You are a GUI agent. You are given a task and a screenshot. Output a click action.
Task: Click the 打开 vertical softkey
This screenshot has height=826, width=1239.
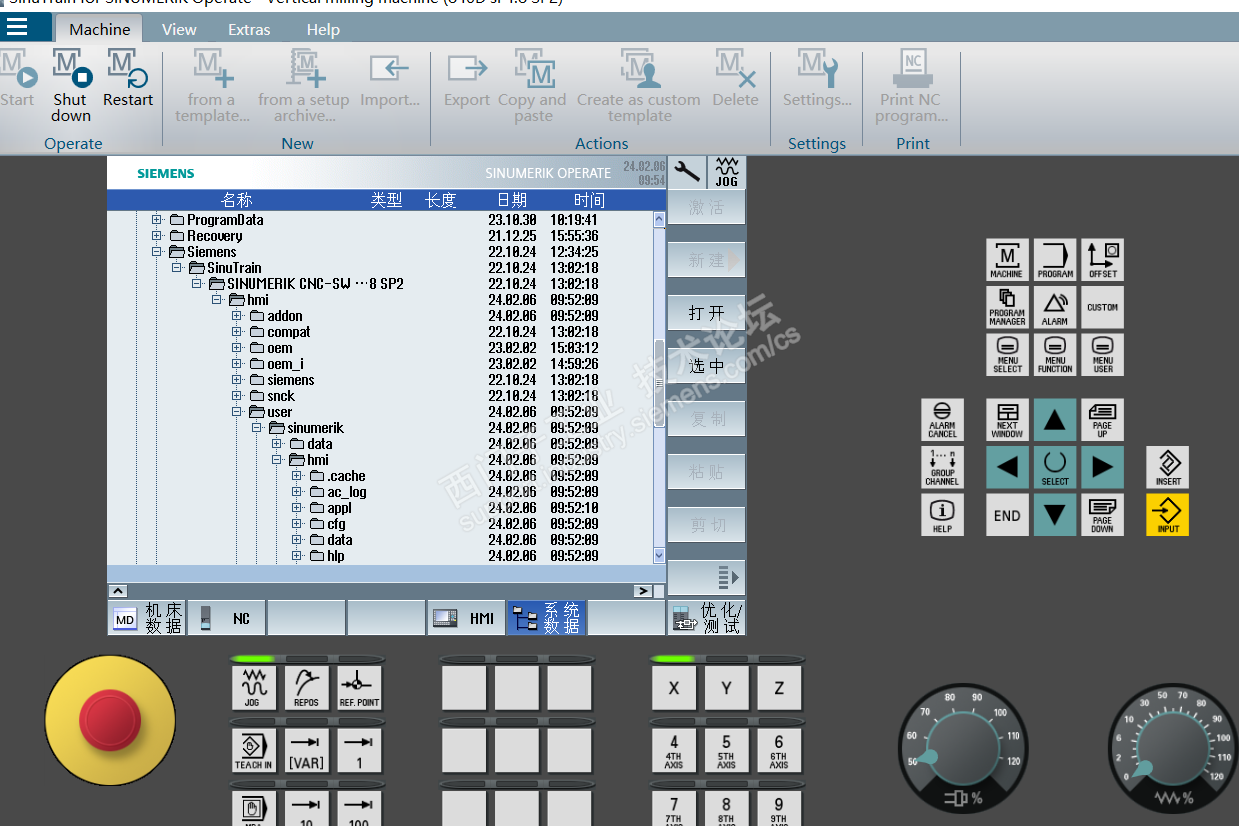pos(706,313)
